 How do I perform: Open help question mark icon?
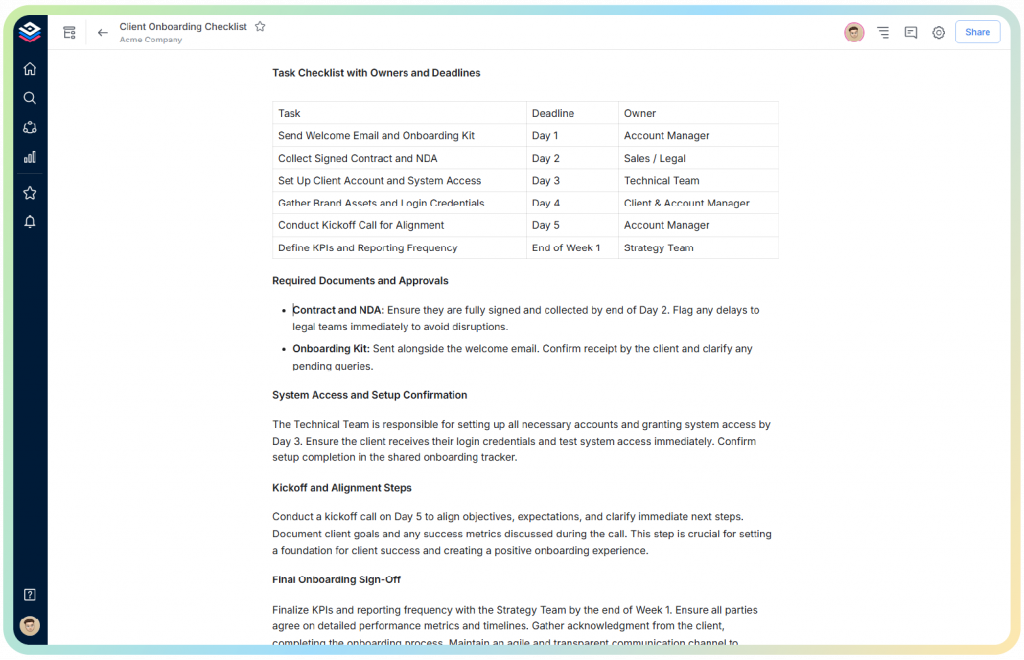click(x=29, y=595)
